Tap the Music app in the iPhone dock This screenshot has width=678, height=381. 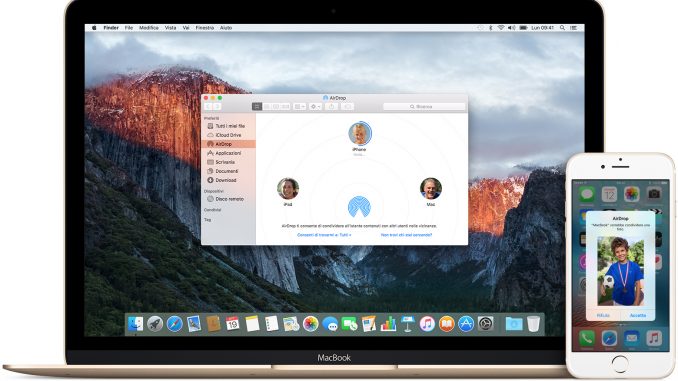[654, 338]
